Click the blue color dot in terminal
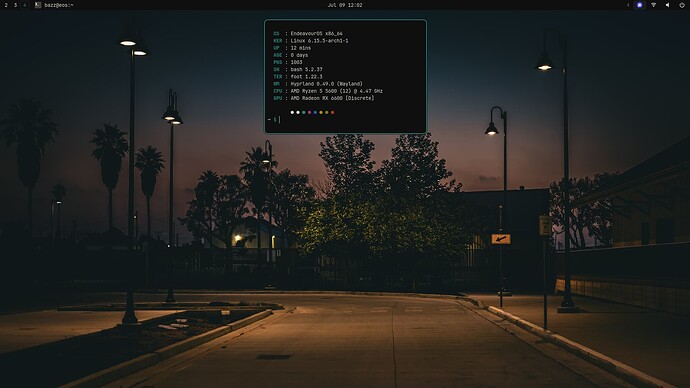Screen dimensions: 690x388 click(315, 112)
